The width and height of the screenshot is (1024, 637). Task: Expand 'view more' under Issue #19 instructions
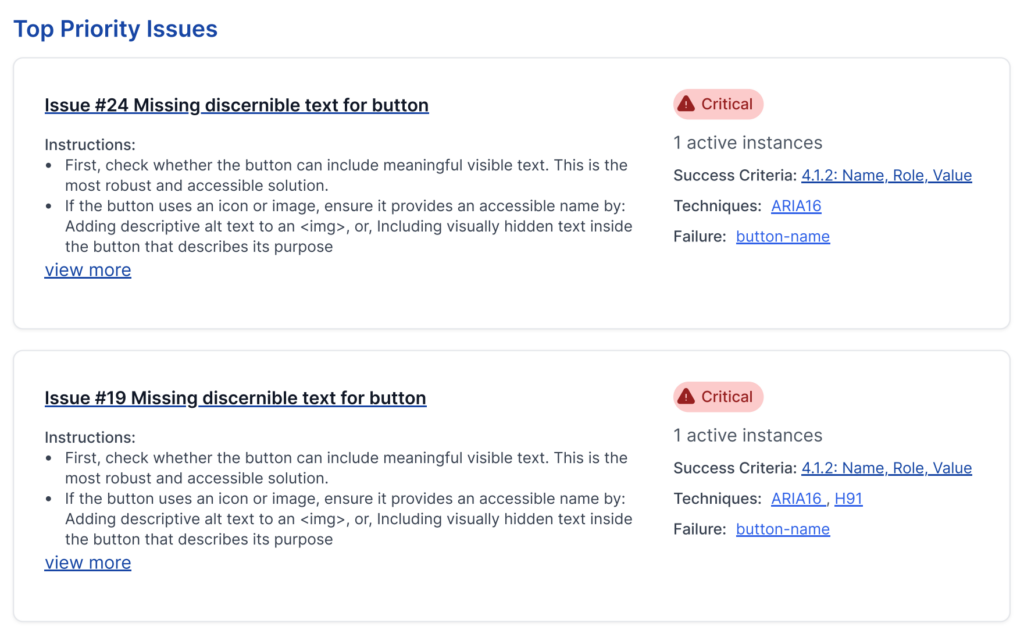click(x=88, y=563)
